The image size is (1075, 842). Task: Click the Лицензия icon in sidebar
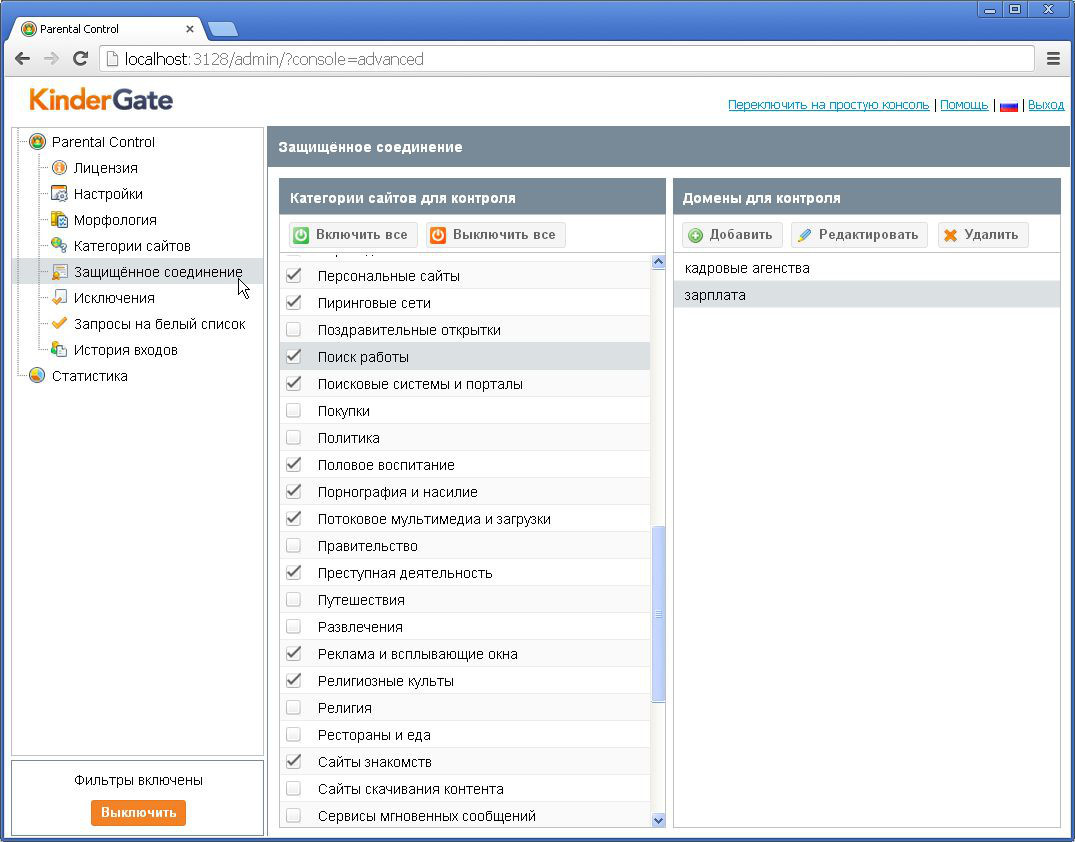pos(59,168)
